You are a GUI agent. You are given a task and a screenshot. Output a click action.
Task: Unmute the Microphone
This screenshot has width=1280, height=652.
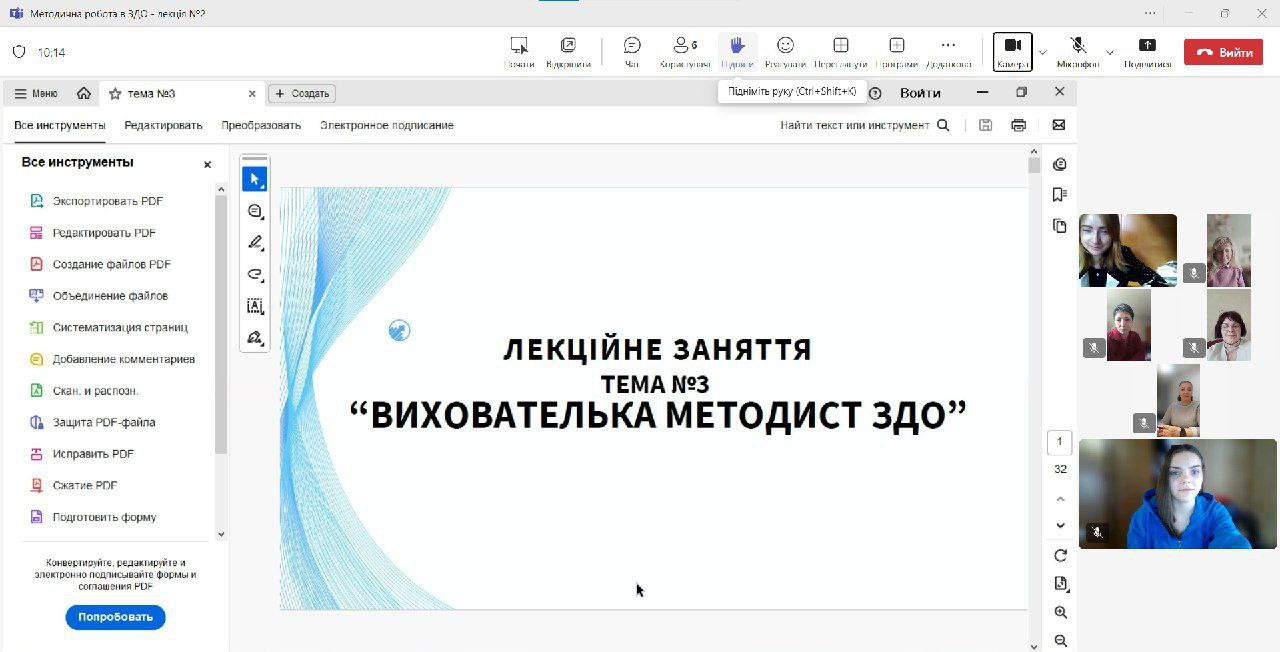click(x=1078, y=51)
